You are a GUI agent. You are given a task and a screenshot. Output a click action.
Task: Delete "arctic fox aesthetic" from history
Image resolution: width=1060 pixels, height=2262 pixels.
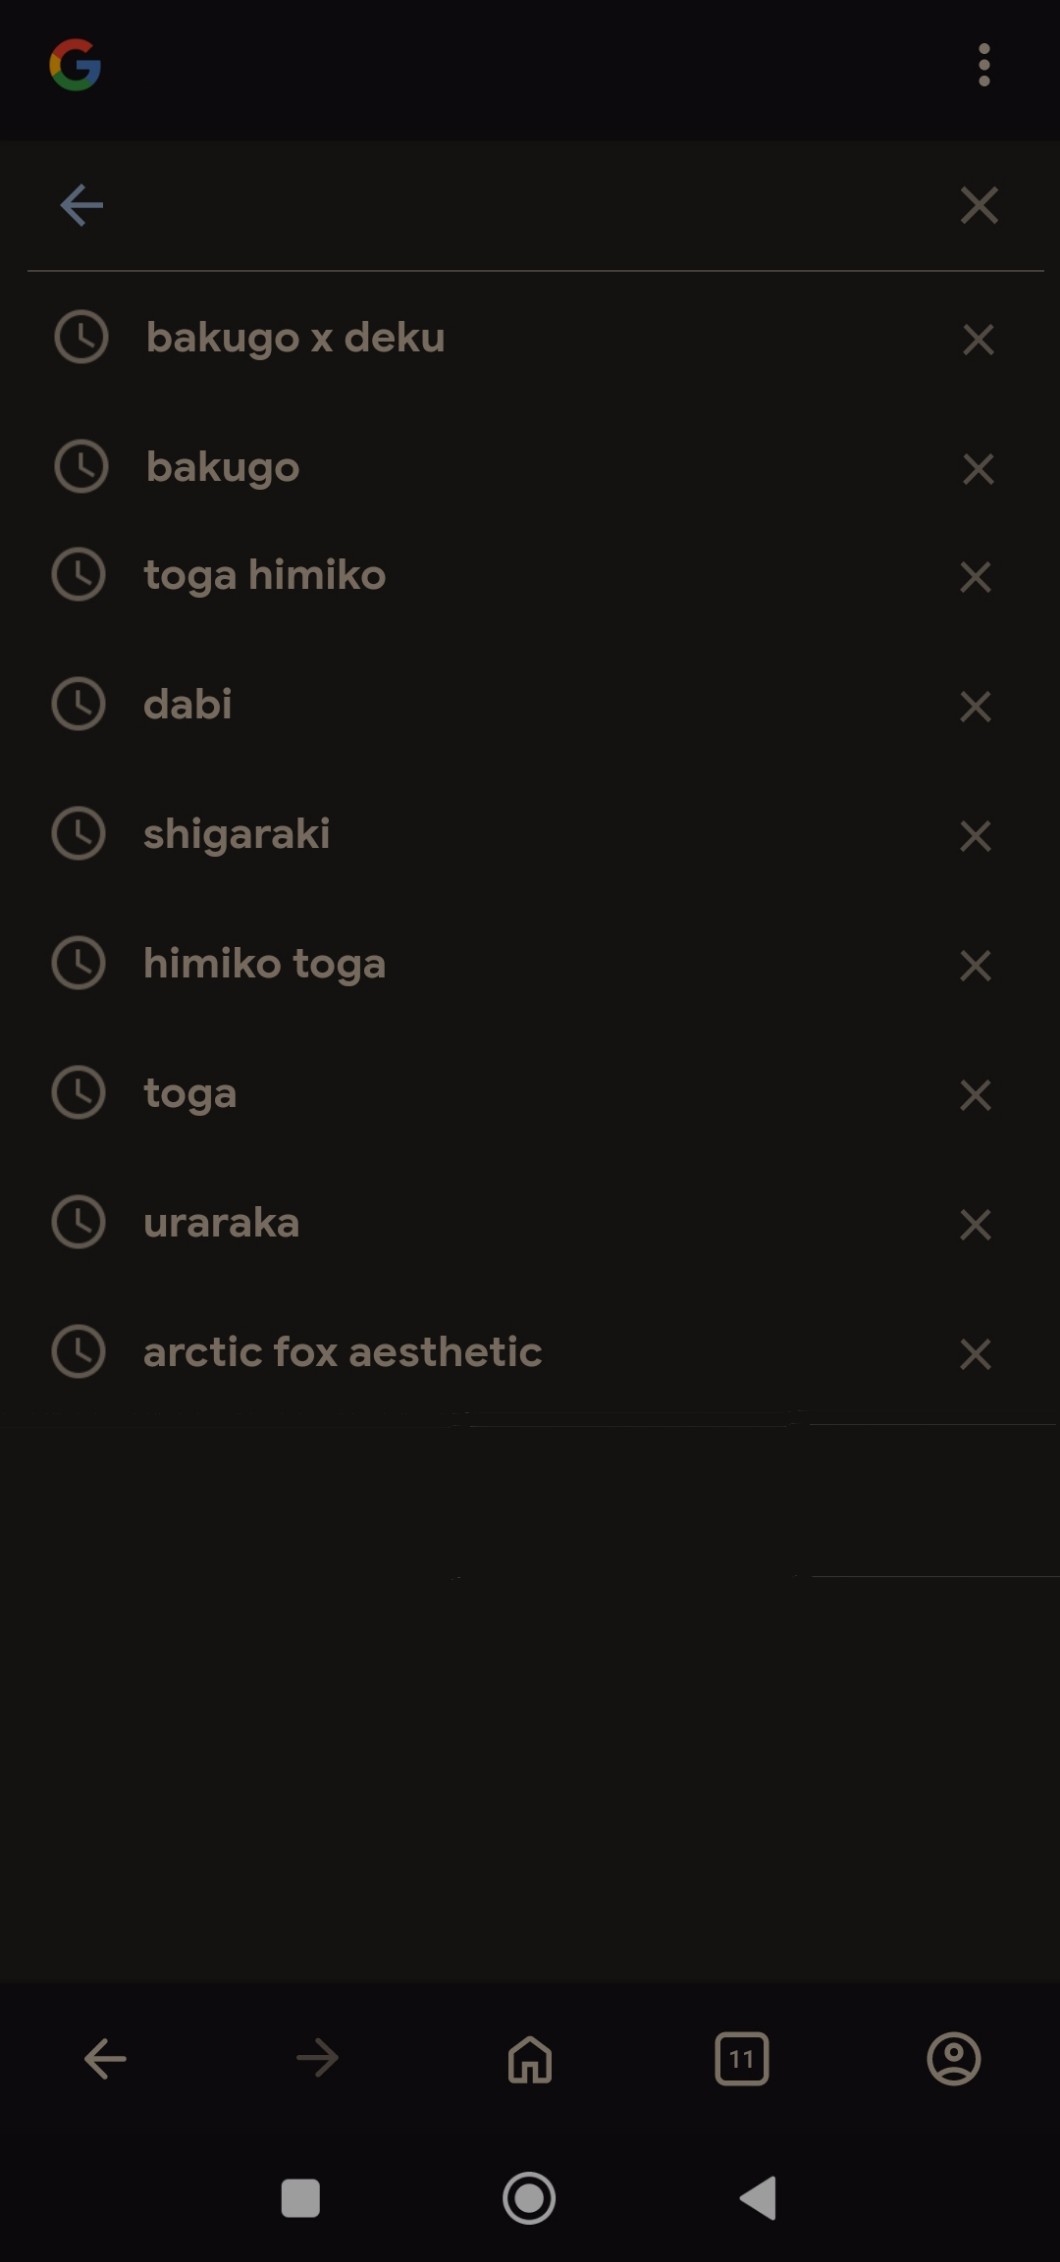pyautogui.click(x=975, y=1354)
